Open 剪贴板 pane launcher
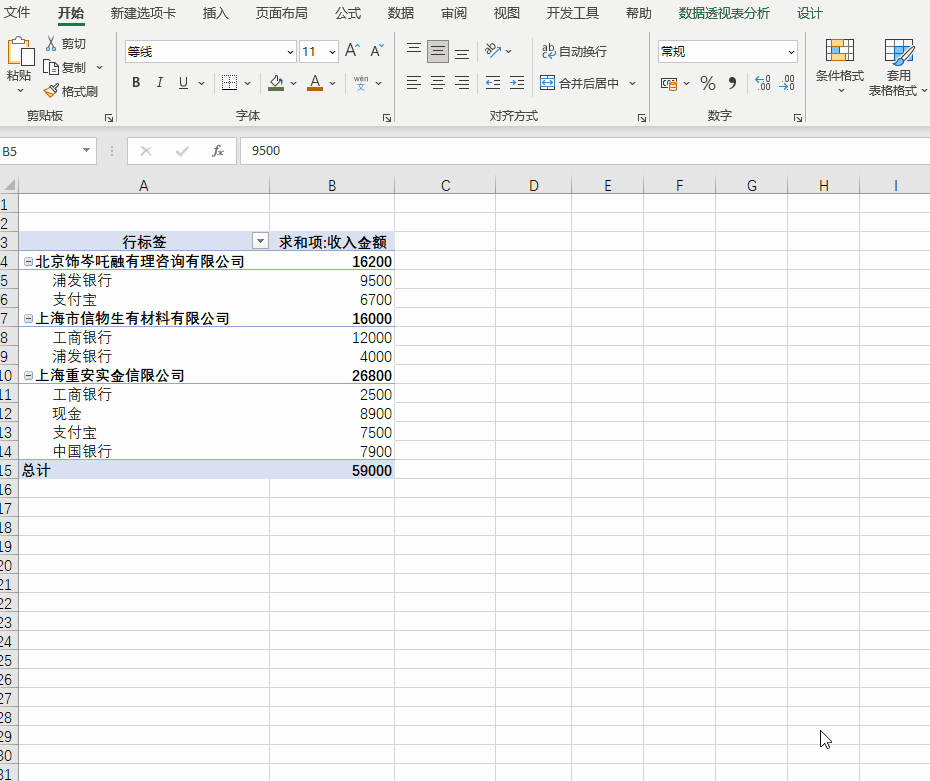Screen dimensions: 930x781 point(109,118)
